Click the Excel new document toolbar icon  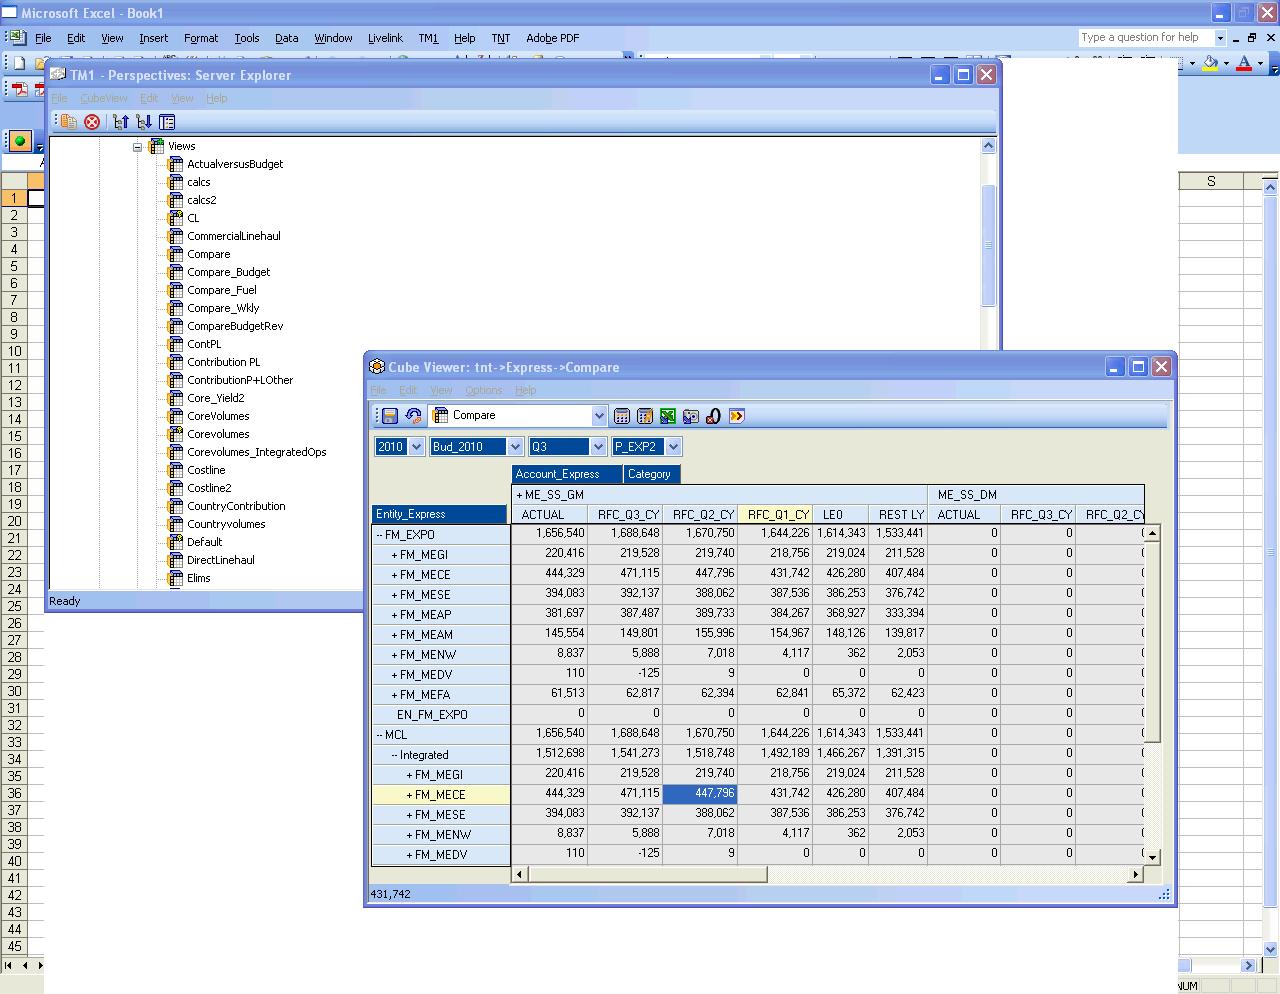19,63
